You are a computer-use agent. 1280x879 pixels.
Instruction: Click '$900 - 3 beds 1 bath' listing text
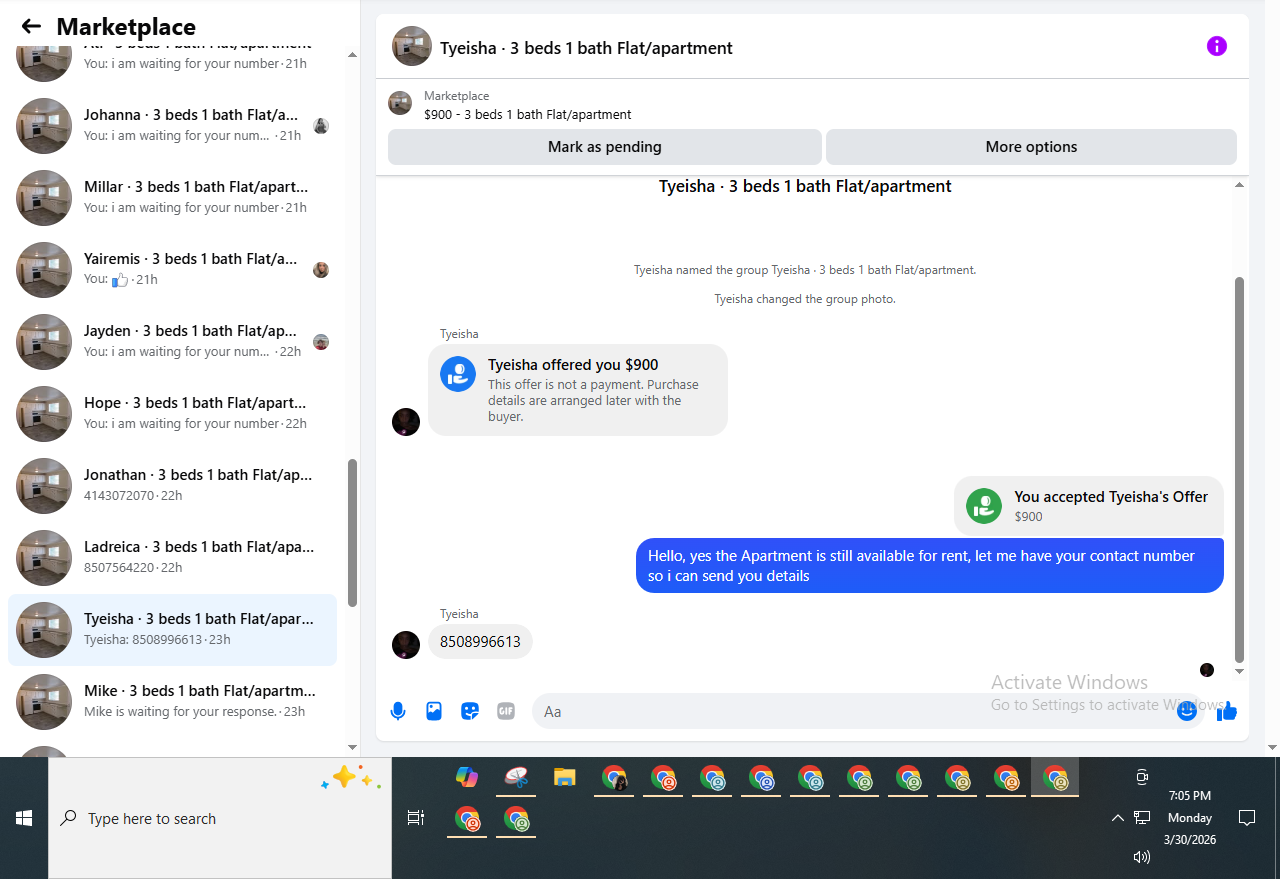coord(528,114)
